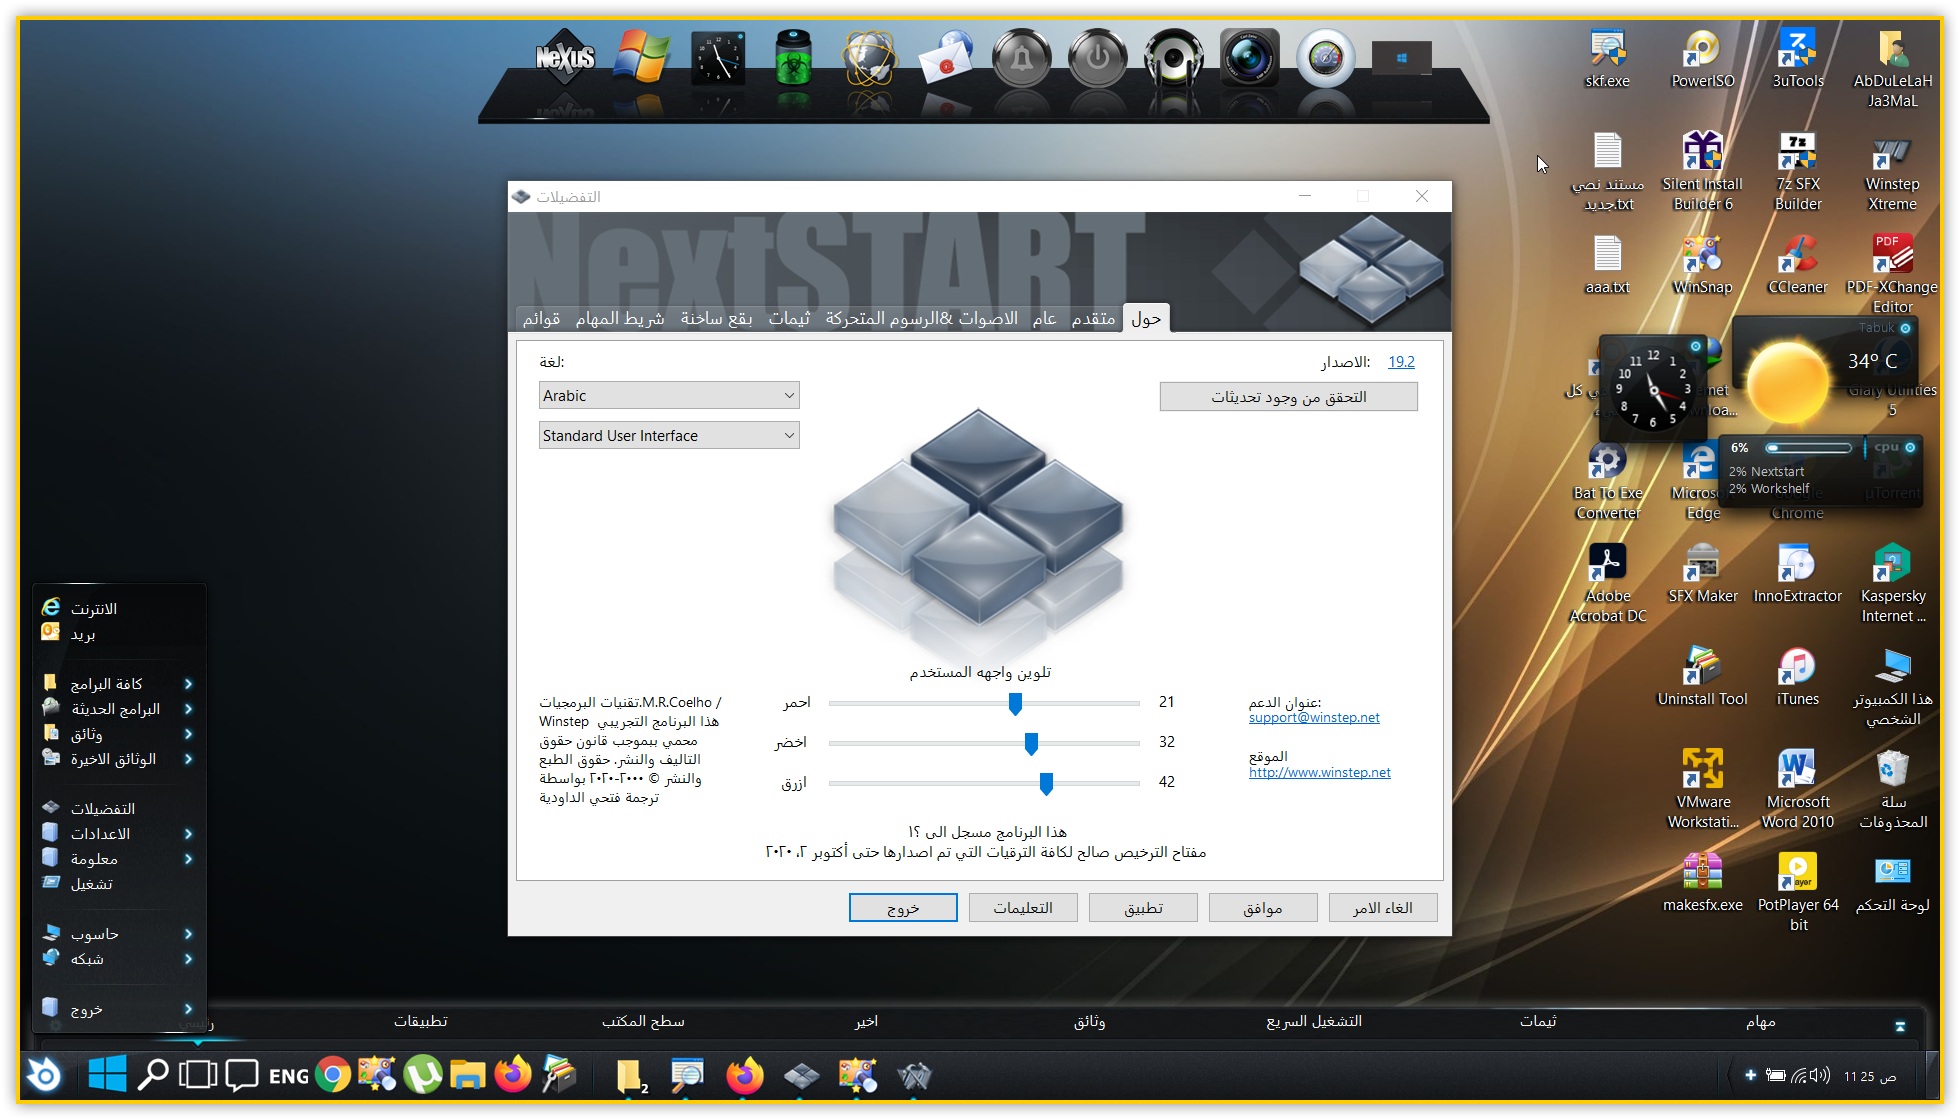Click the ازرق blue color slider
Viewport: 1960px width, 1120px height.
pos(984,783)
